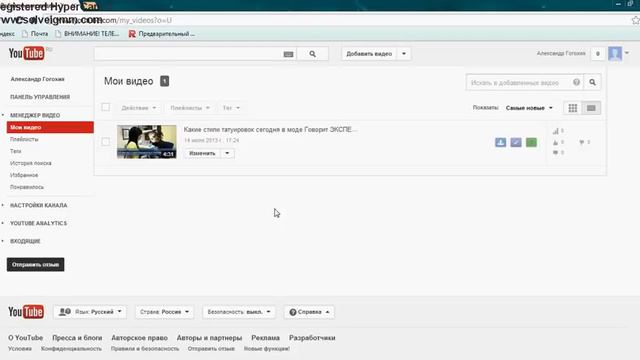
Task: Bookmark page with the star icon
Action: [636, 20]
